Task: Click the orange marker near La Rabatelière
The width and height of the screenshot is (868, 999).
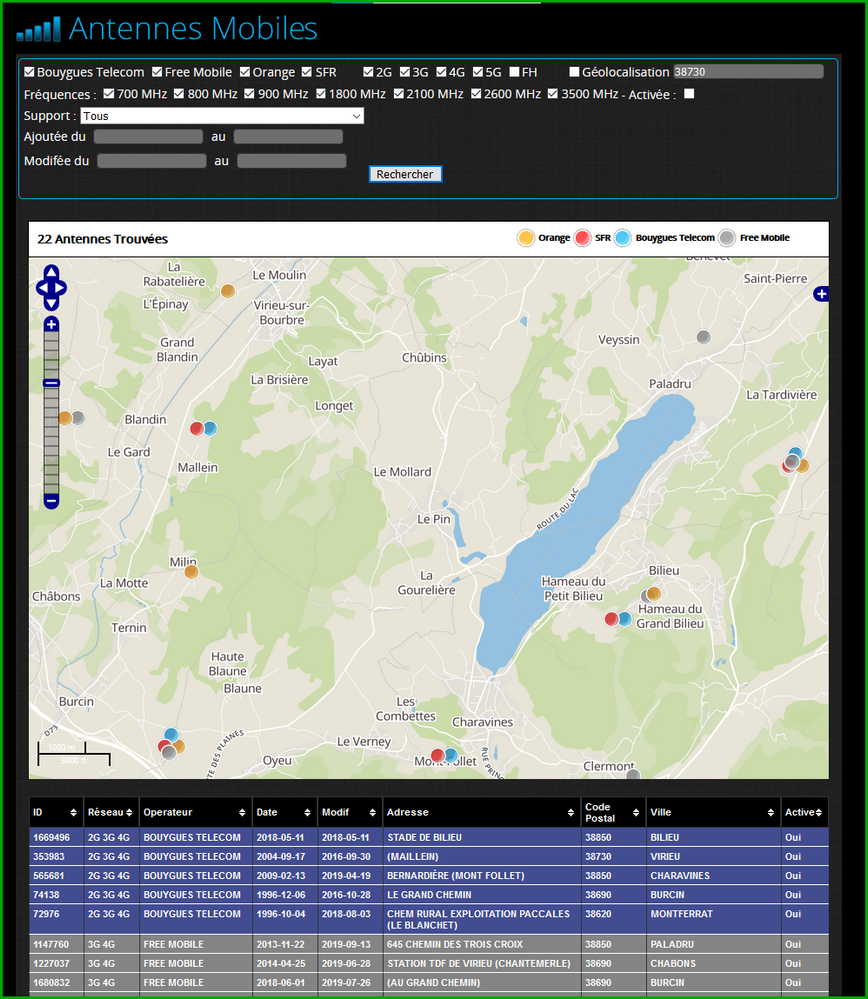Action: (228, 291)
